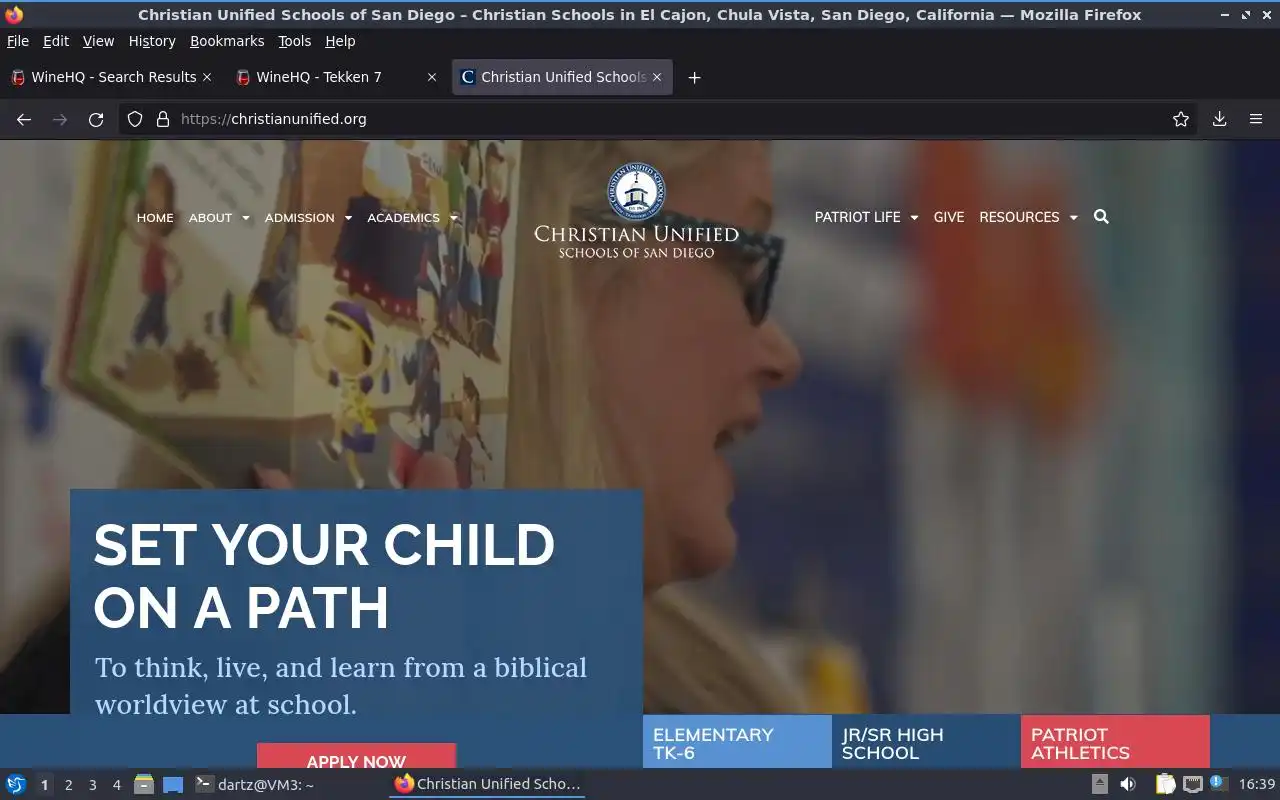Viewport: 1280px width, 800px height.
Task: Show site security info via padlock icon
Action: pyautogui.click(x=163, y=119)
